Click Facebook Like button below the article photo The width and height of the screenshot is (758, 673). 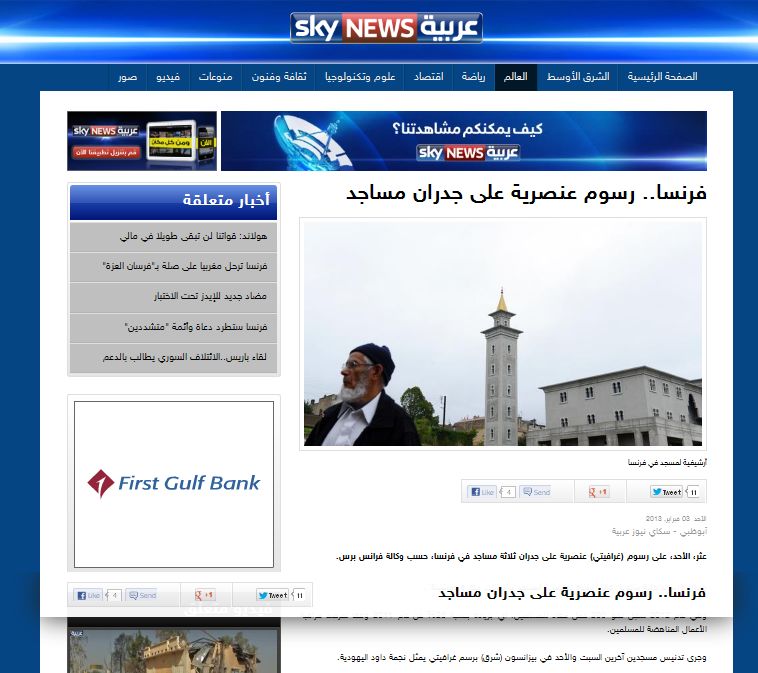[482, 492]
